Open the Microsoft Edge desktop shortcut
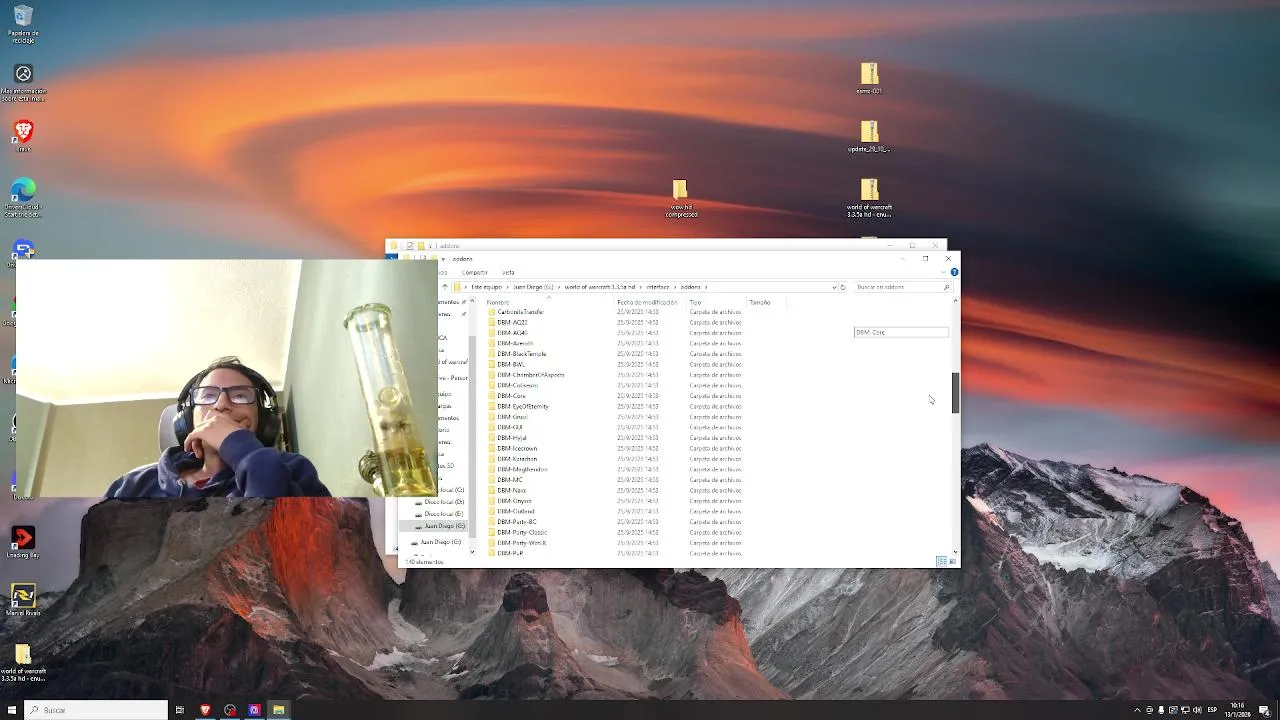Image resolution: width=1280 pixels, height=720 pixels. (23, 197)
